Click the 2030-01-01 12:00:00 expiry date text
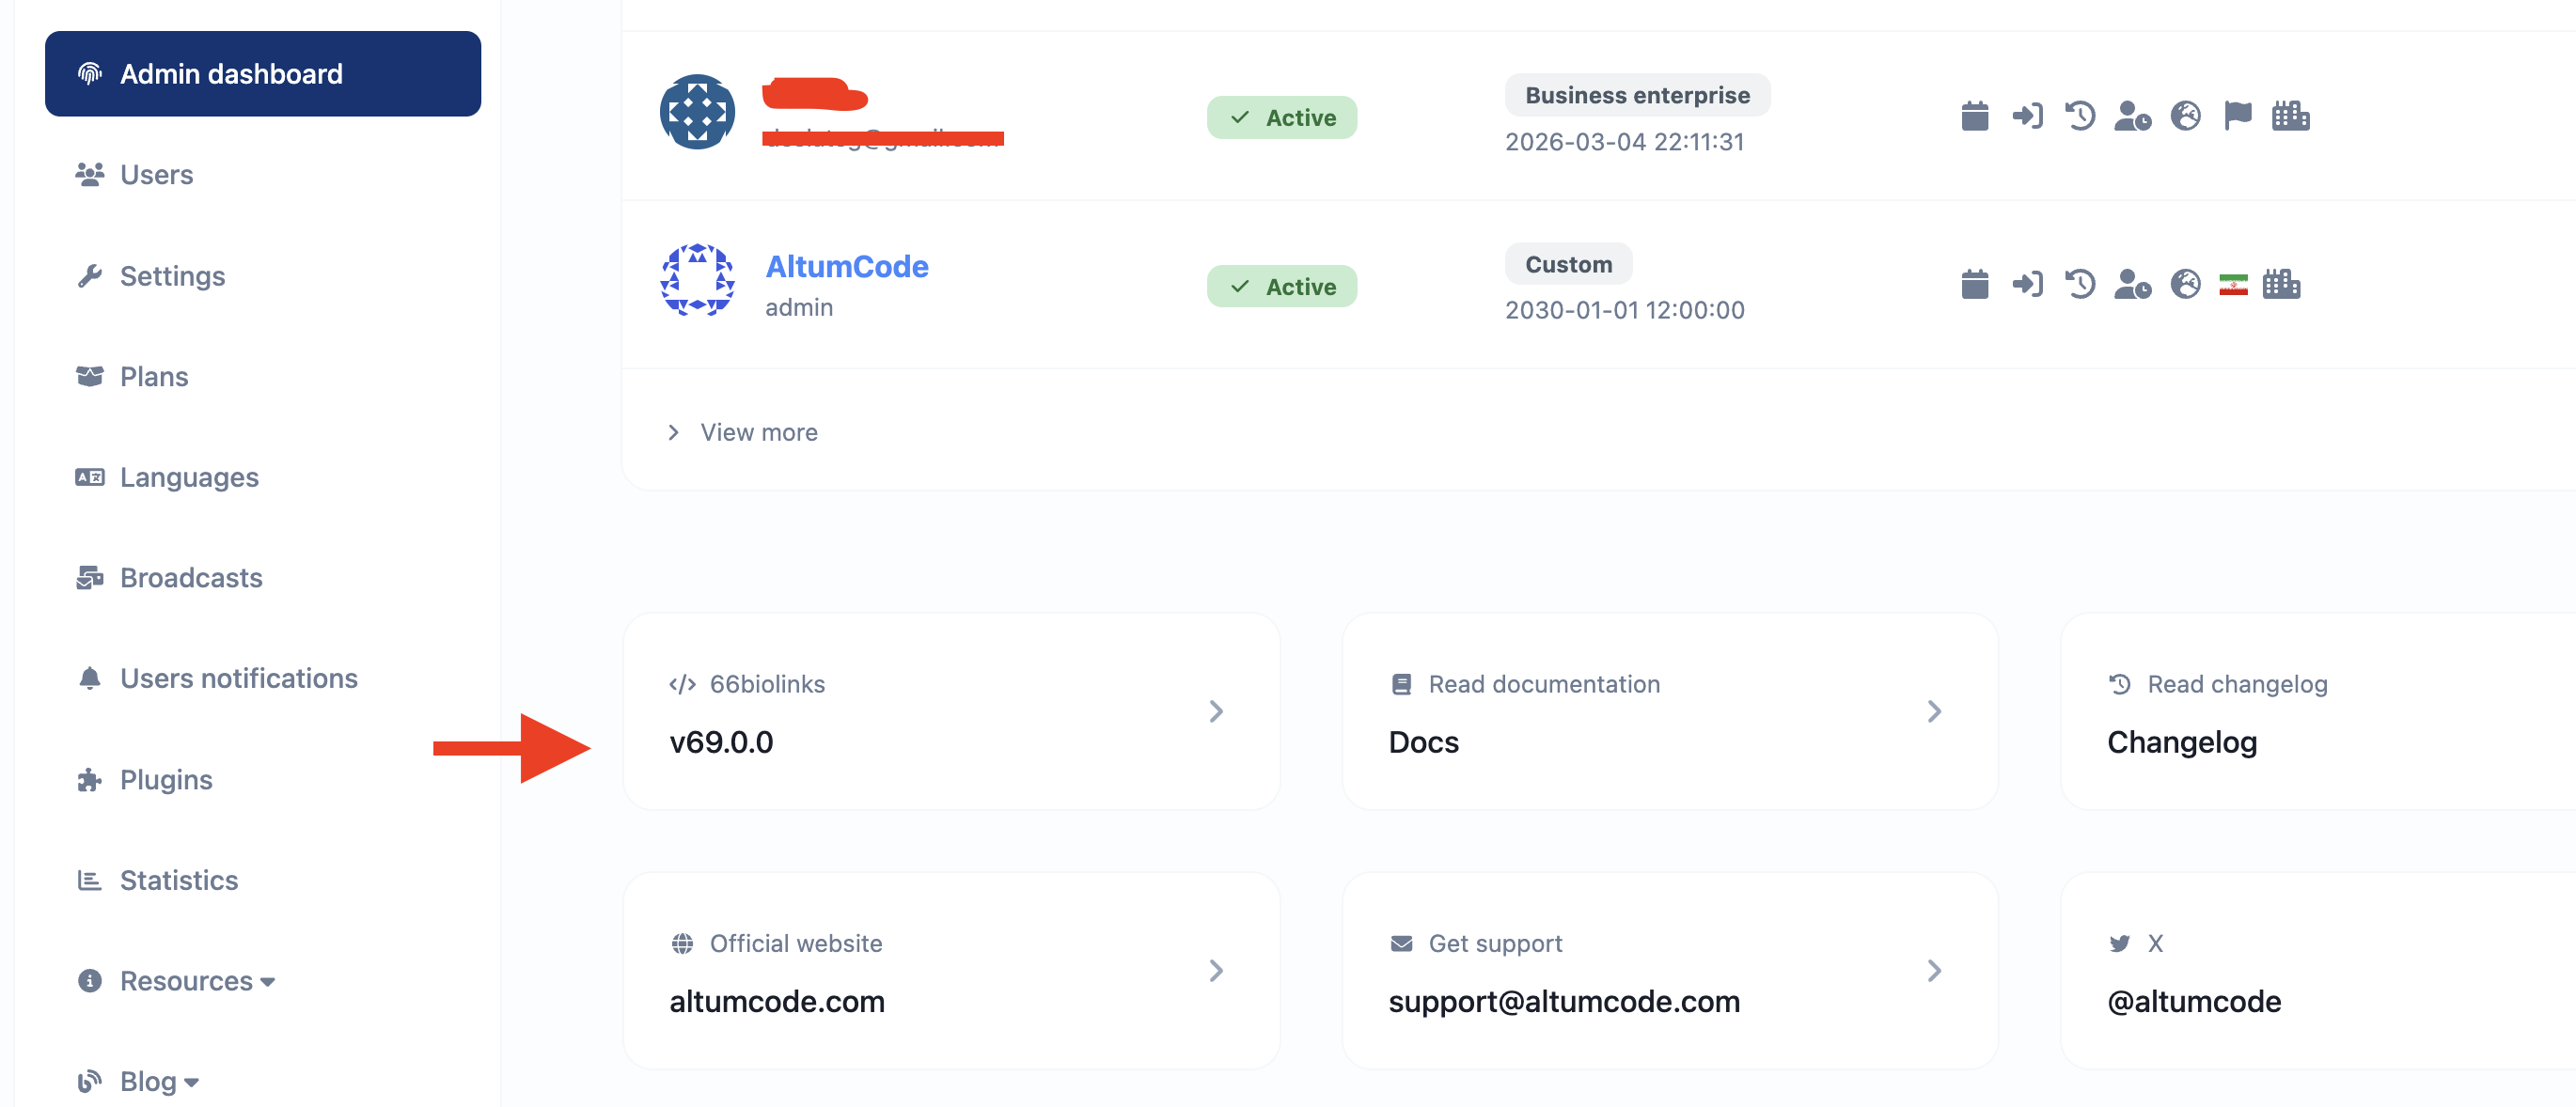Image resolution: width=2576 pixels, height=1107 pixels. pos(1625,310)
